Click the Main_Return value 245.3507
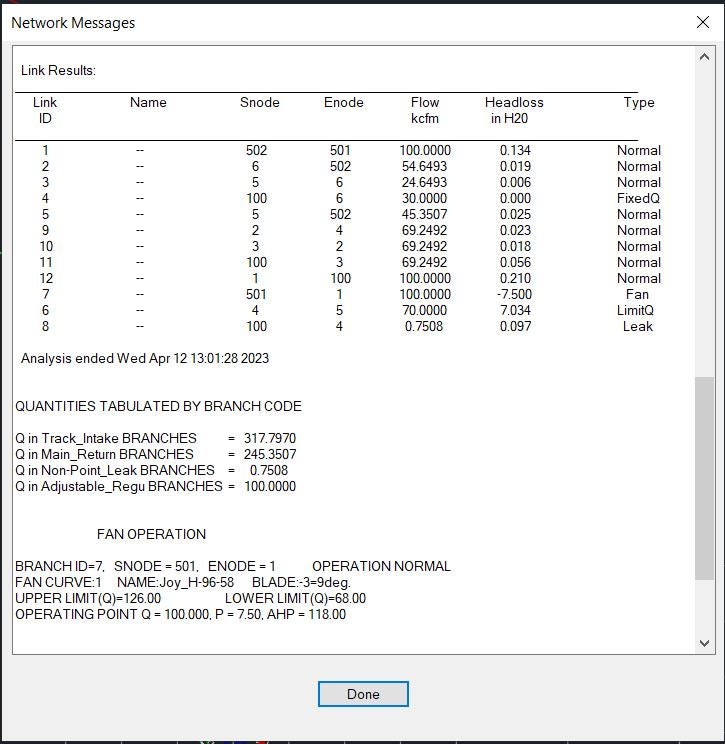The image size is (725, 744). coord(270,455)
